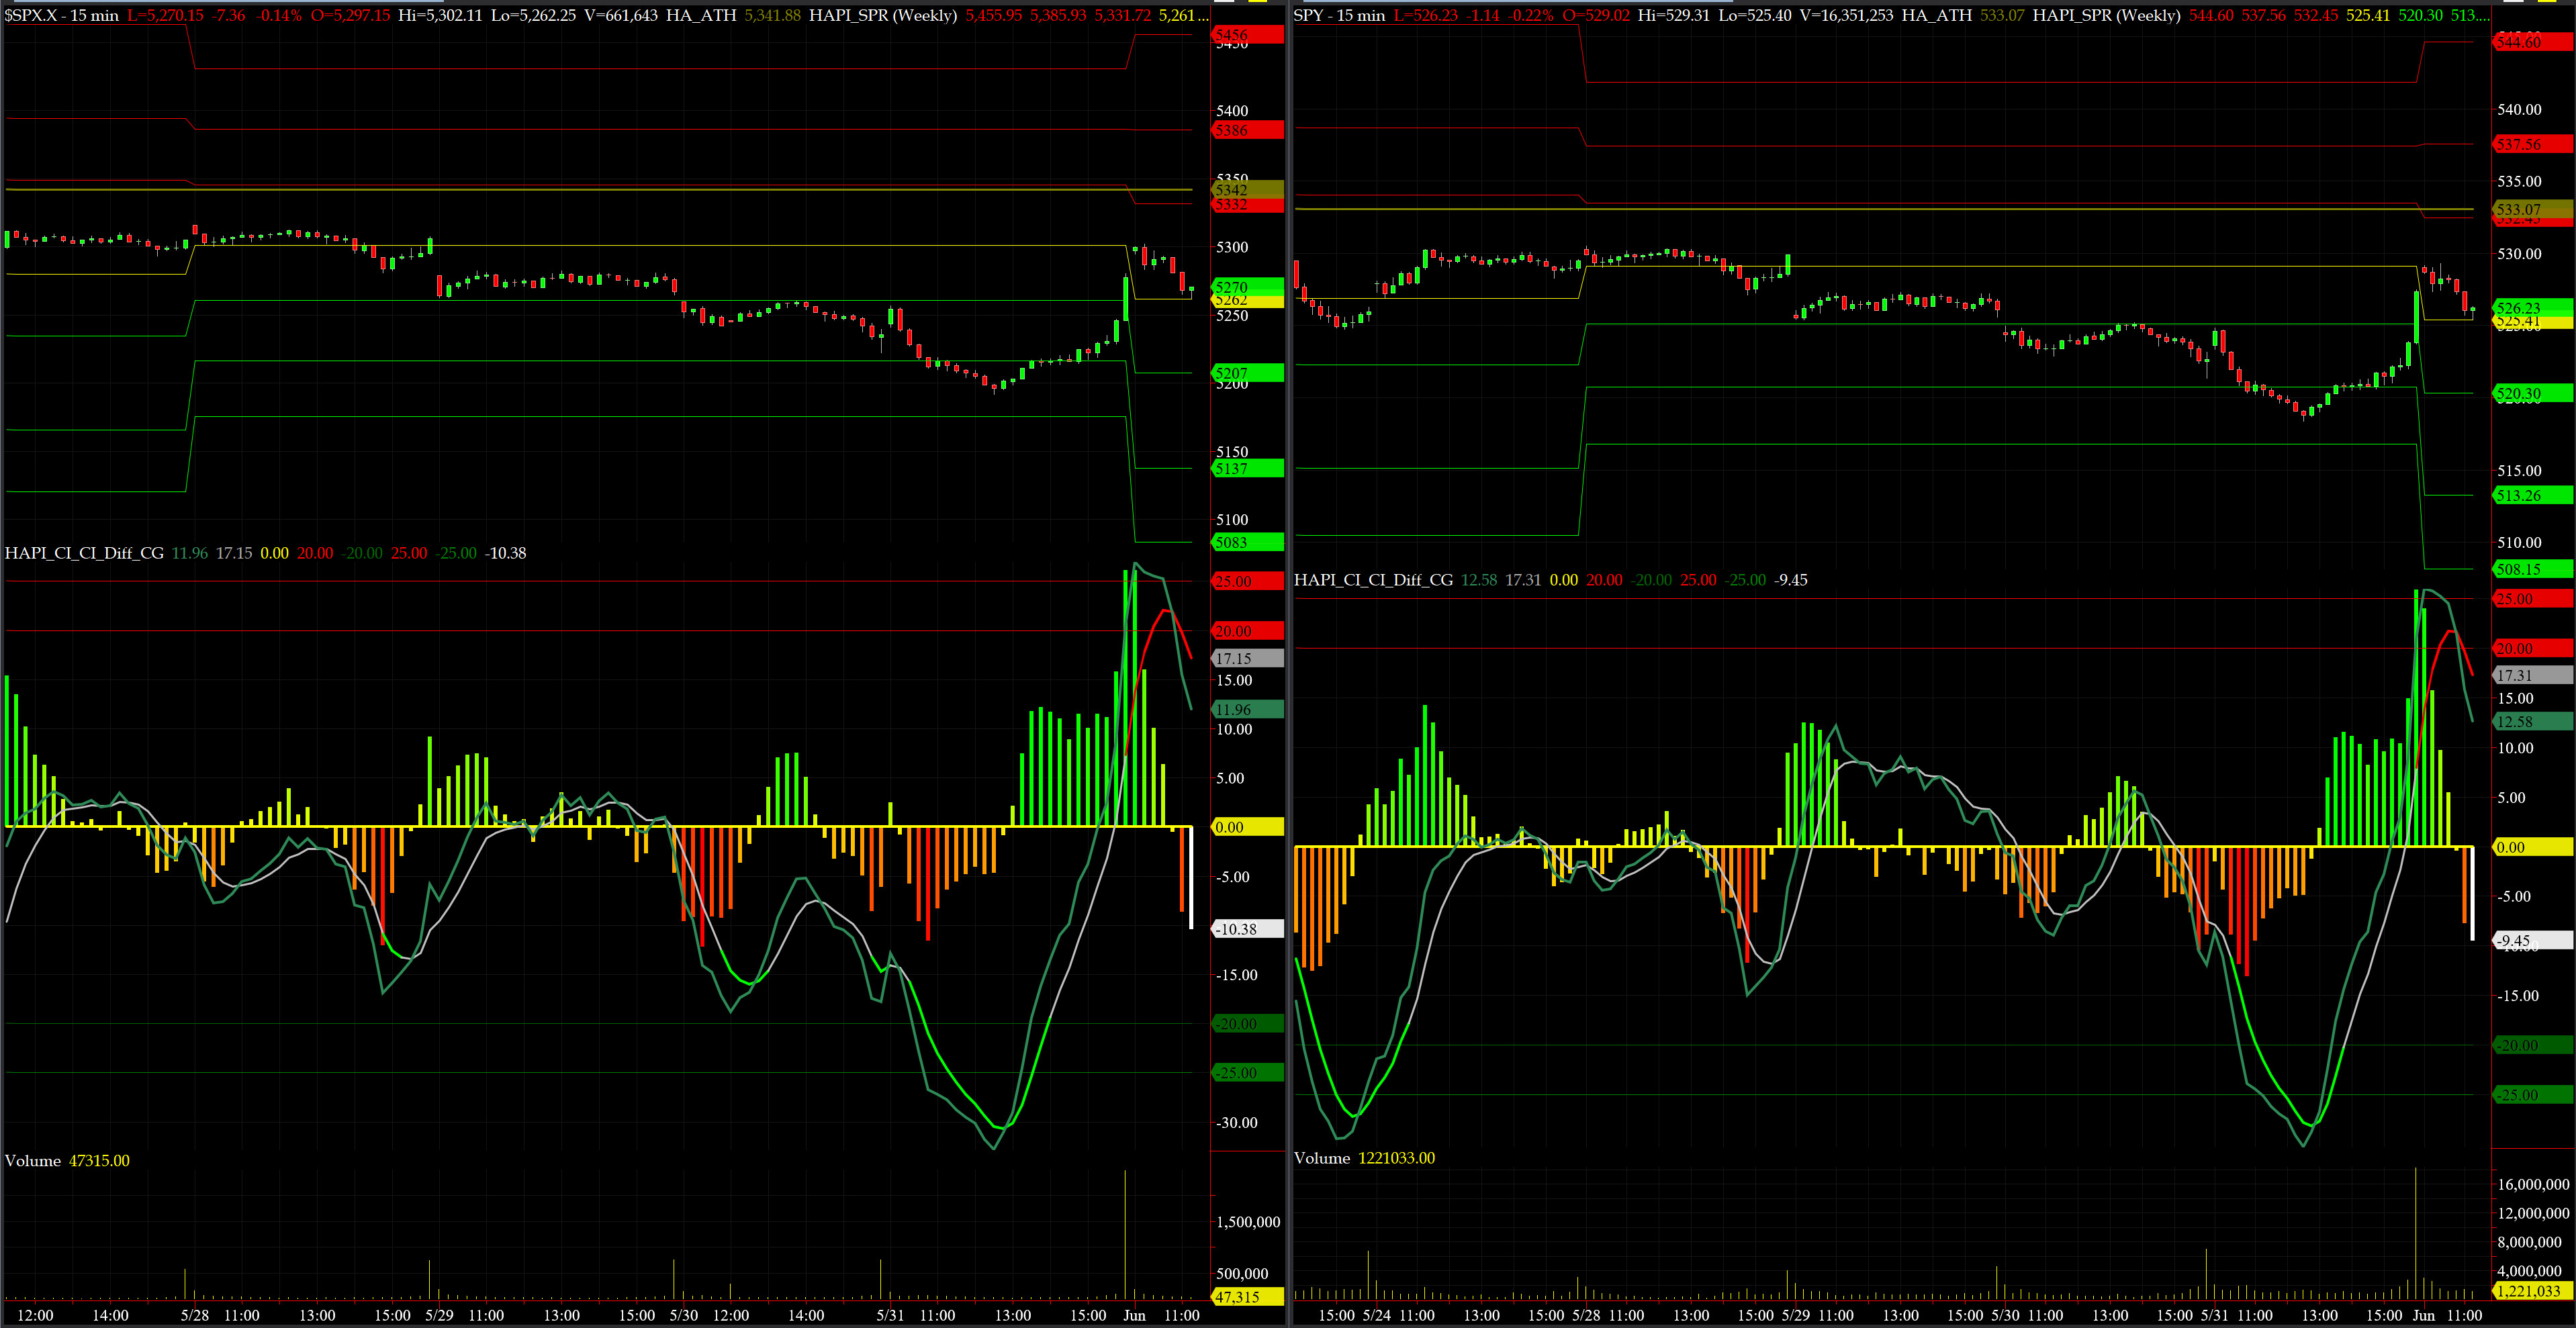Viewport: 2576px width, 1328px height.
Task: Select the HAPI_CI_CI_Diff_CG label in SPX panel
Action: (x=84, y=553)
